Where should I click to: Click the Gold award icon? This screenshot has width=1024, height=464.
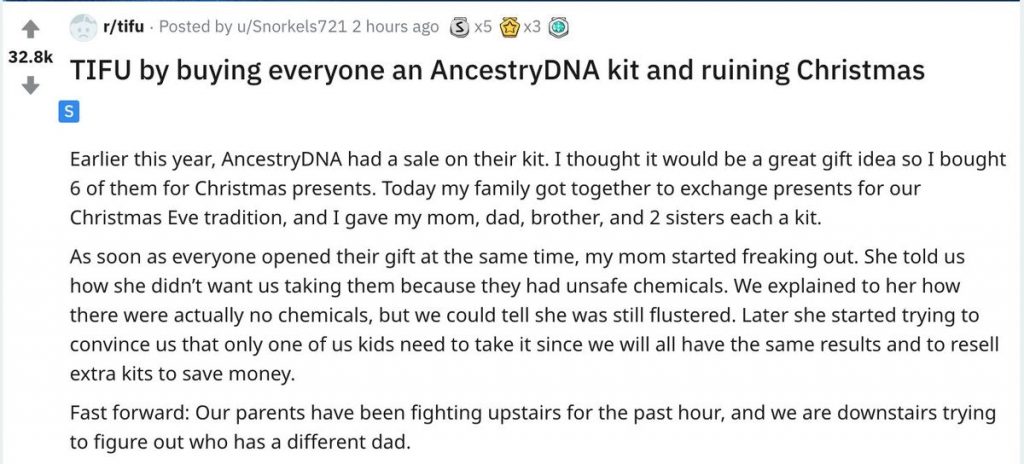pos(508,28)
